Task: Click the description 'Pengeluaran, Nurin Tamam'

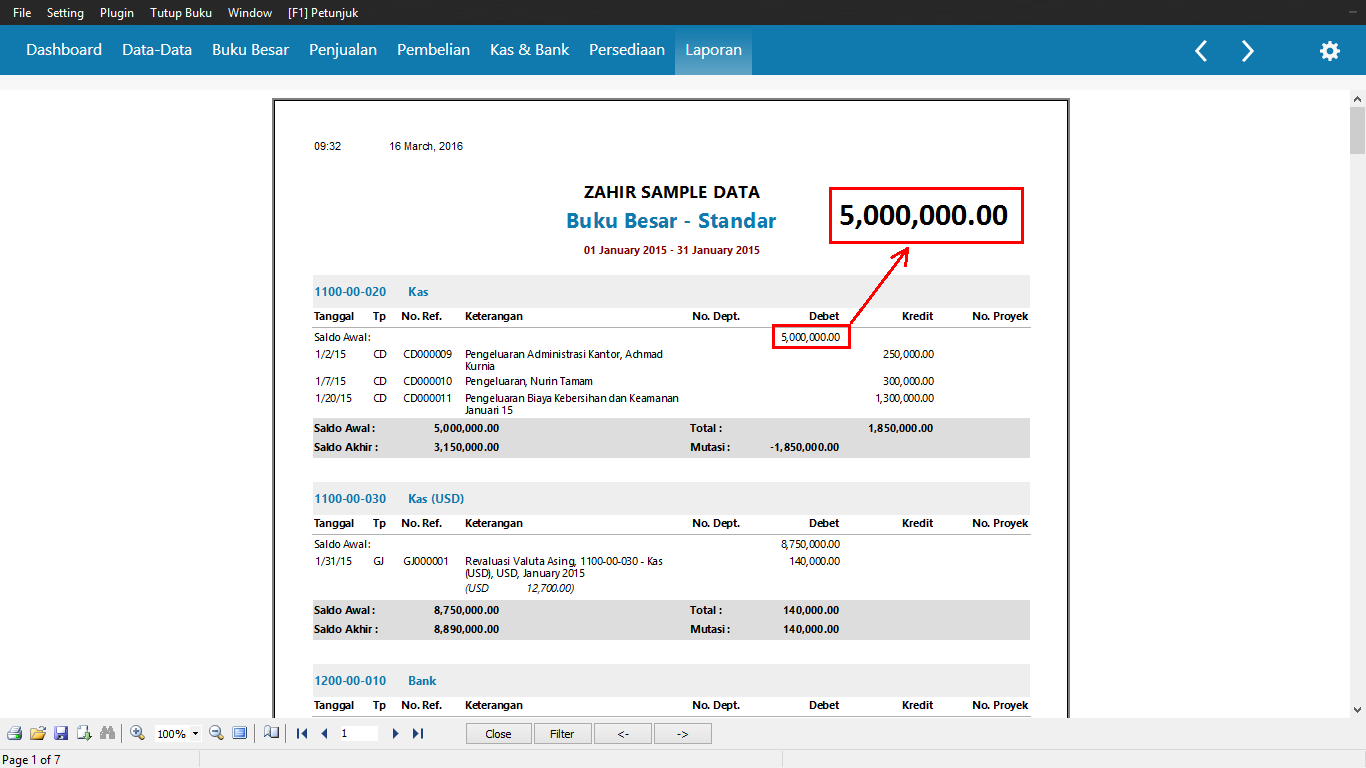Action: pyautogui.click(x=529, y=381)
